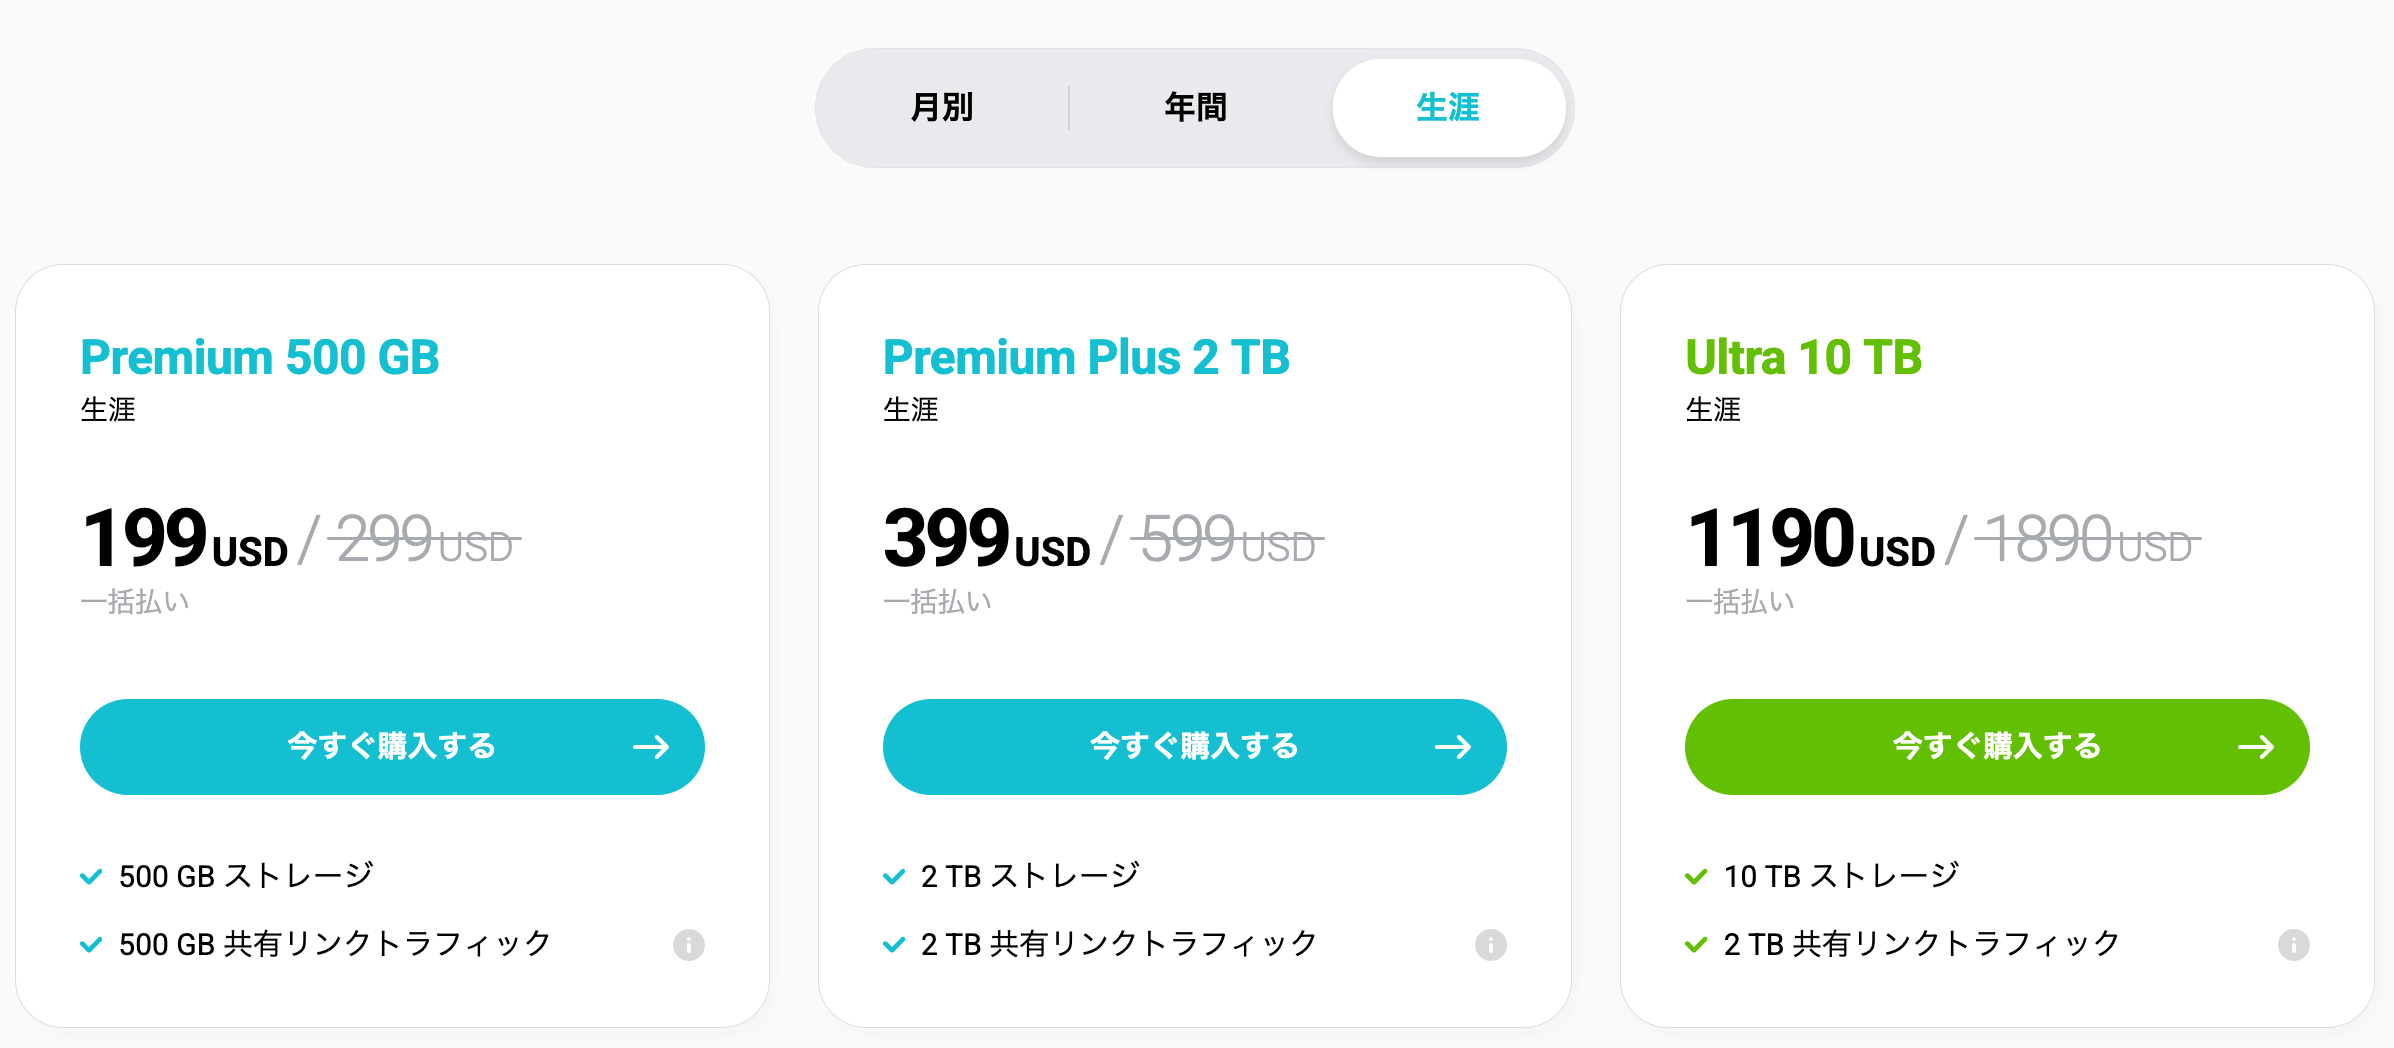Screen dimensions: 2394x1048
Task: Click info icon in Ultra 10 TB card
Action: (2293, 944)
